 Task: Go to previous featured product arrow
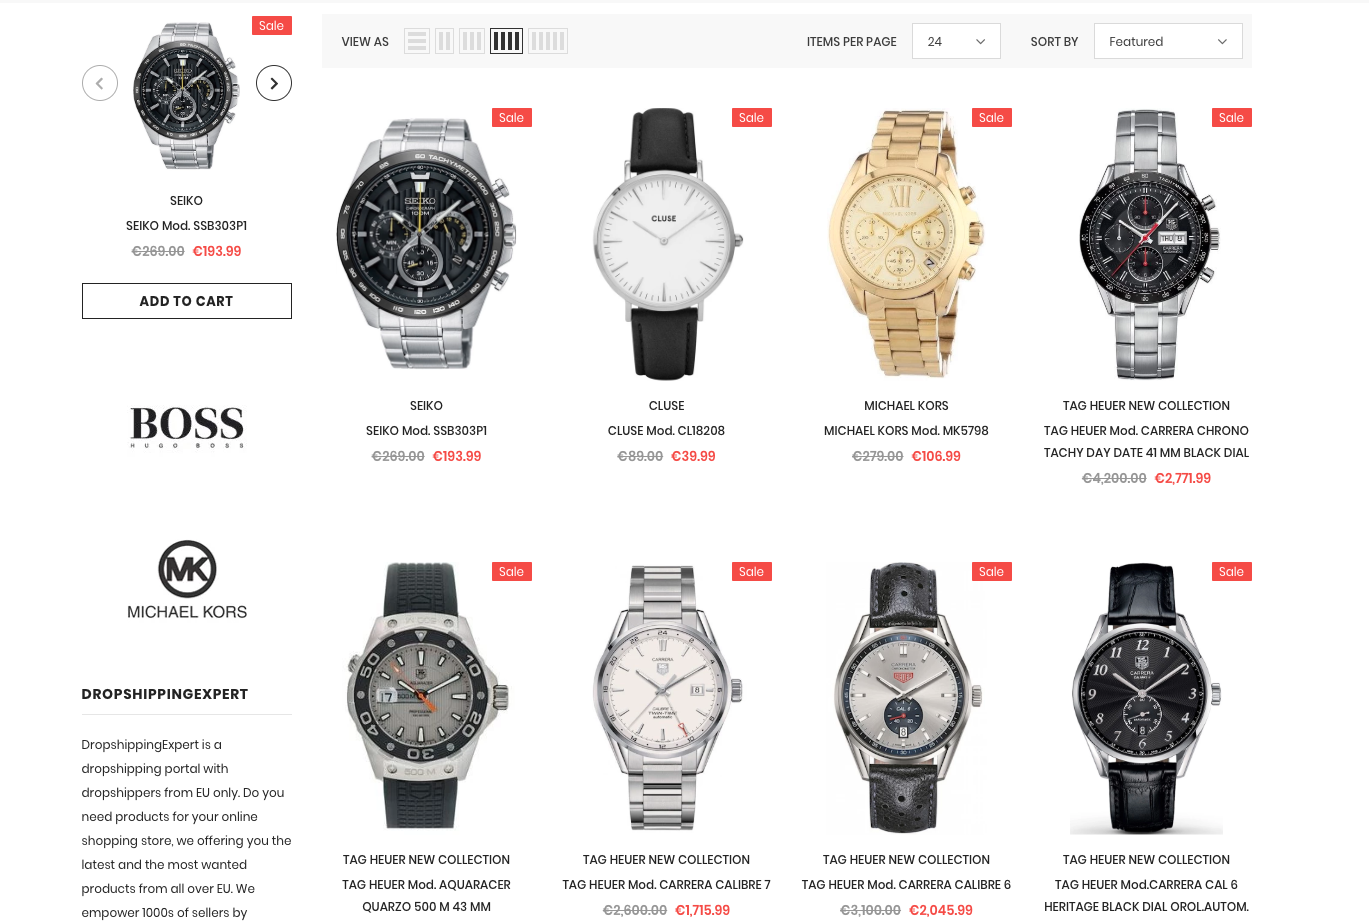100,83
